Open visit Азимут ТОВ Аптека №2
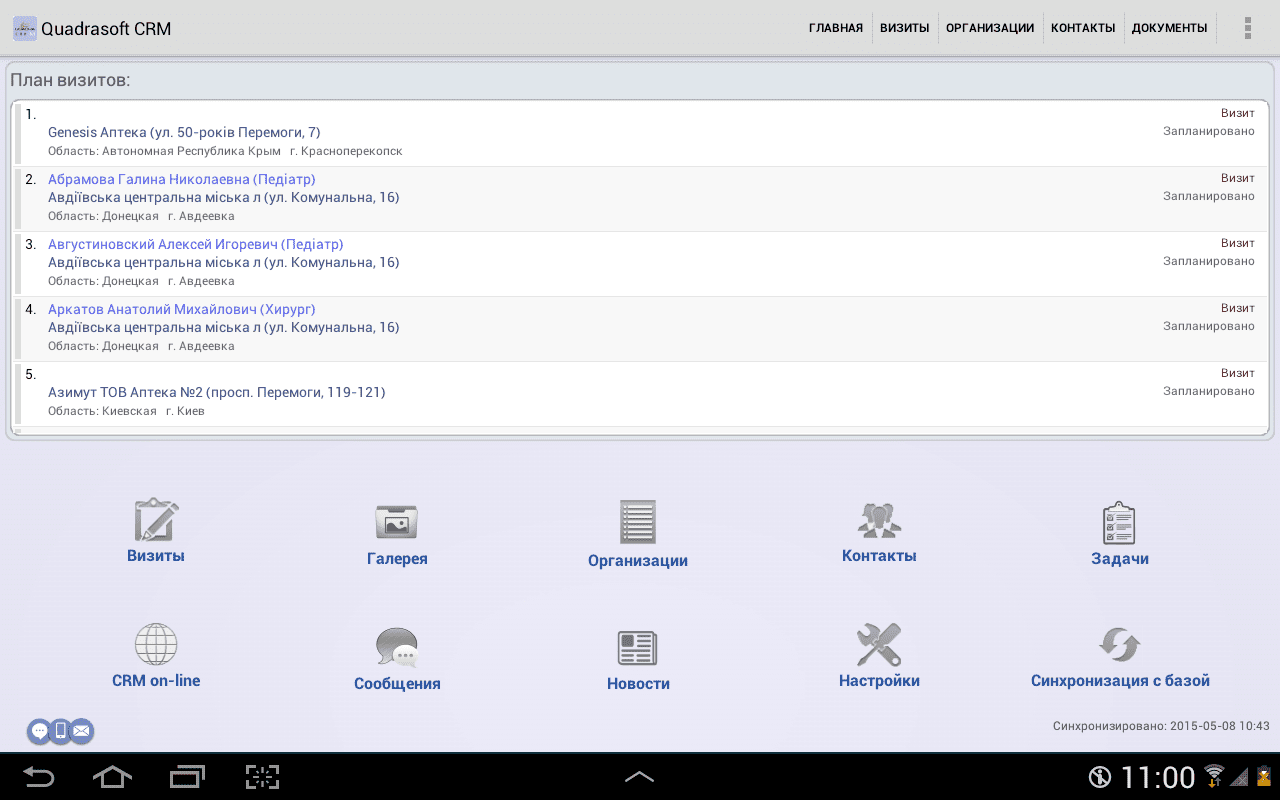The image size is (1280, 800). (640, 393)
